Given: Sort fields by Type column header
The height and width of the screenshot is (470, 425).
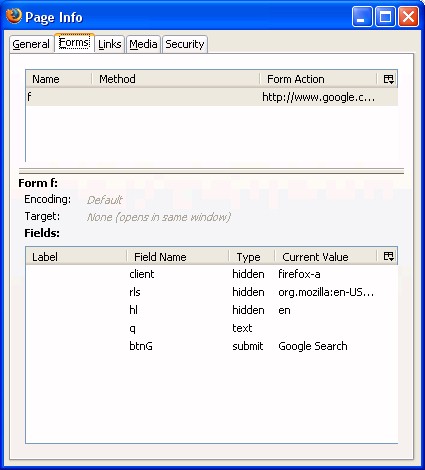Looking at the screenshot, I should (x=252, y=257).
